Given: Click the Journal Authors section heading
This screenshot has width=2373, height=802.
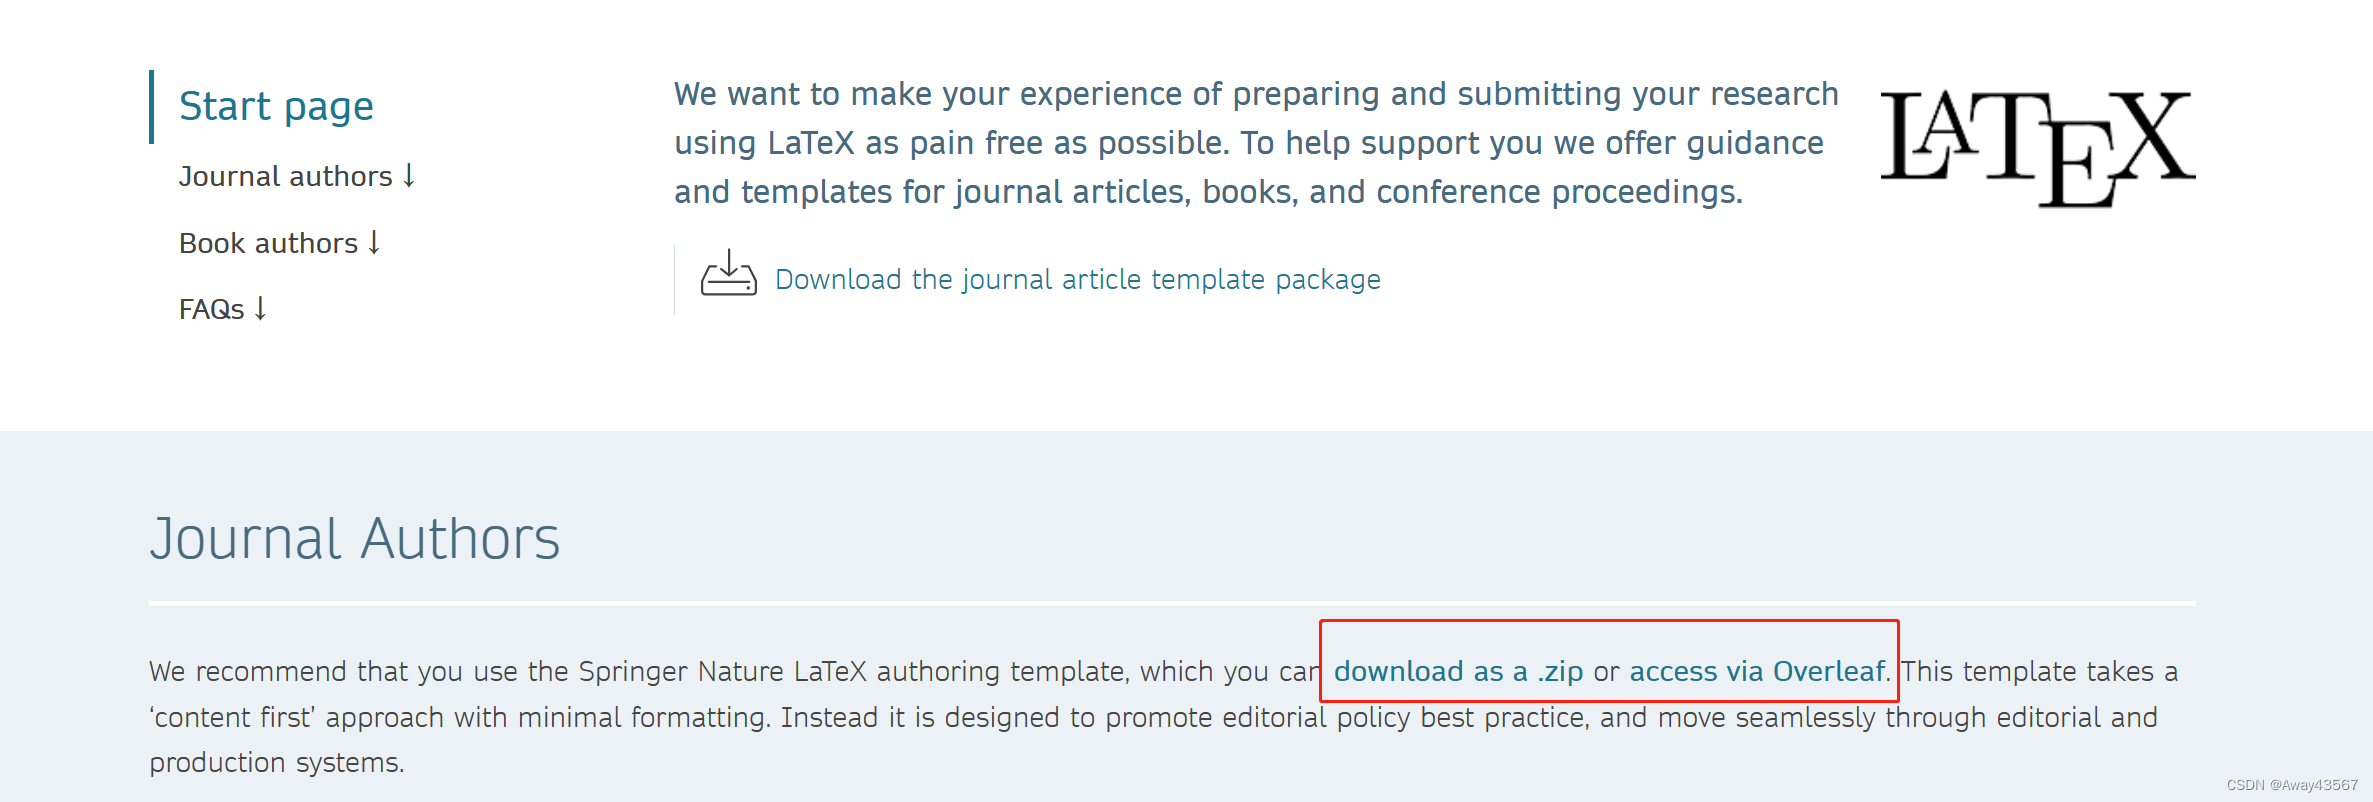Looking at the screenshot, I should coord(354,538).
